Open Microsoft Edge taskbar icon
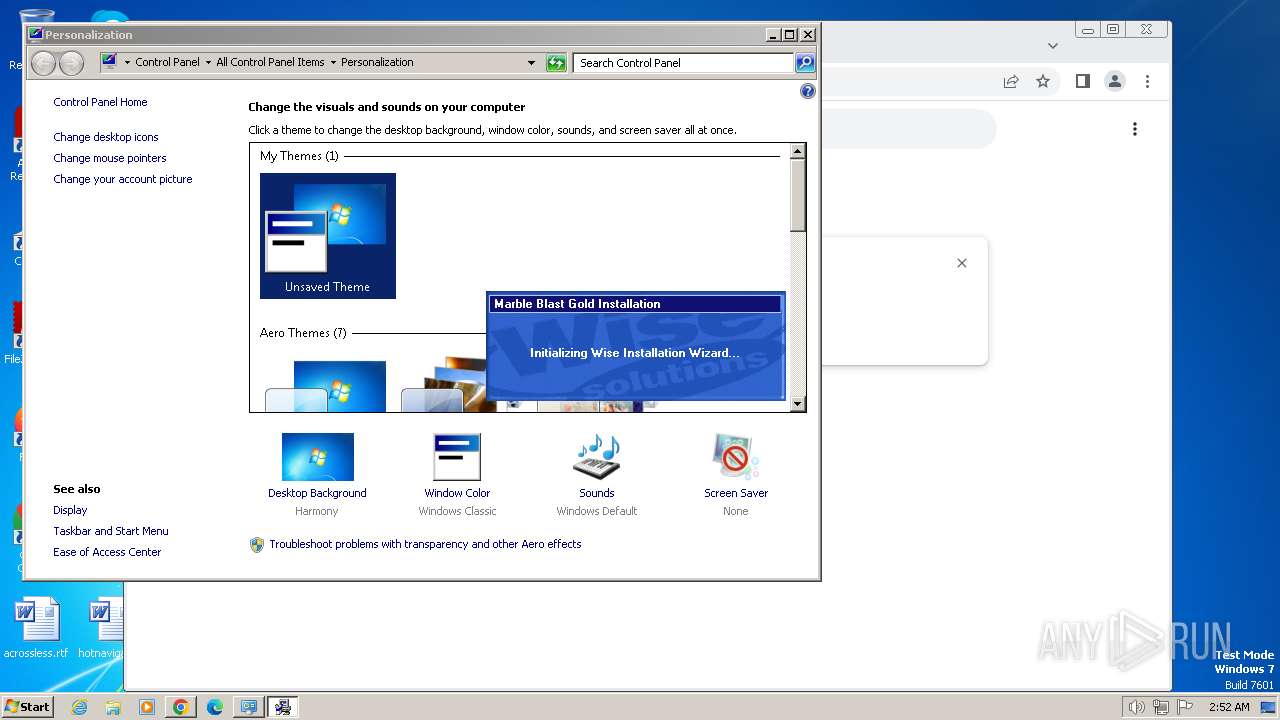The image size is (1280, 720). (215, 707)
